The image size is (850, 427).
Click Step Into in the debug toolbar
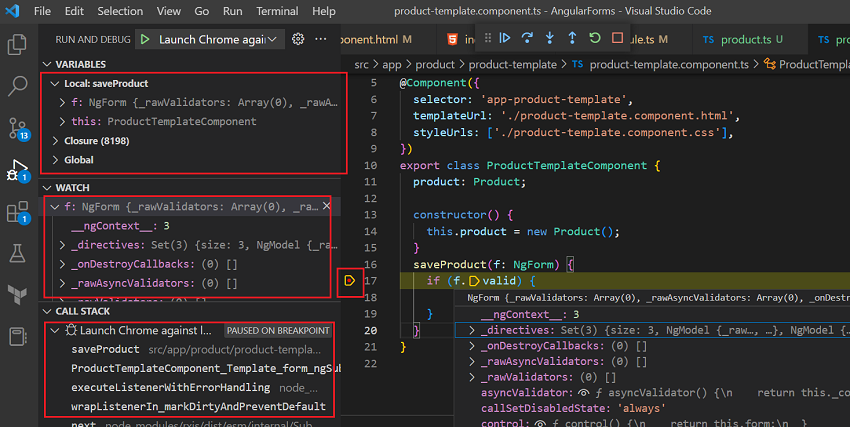(x=549, y=38)
